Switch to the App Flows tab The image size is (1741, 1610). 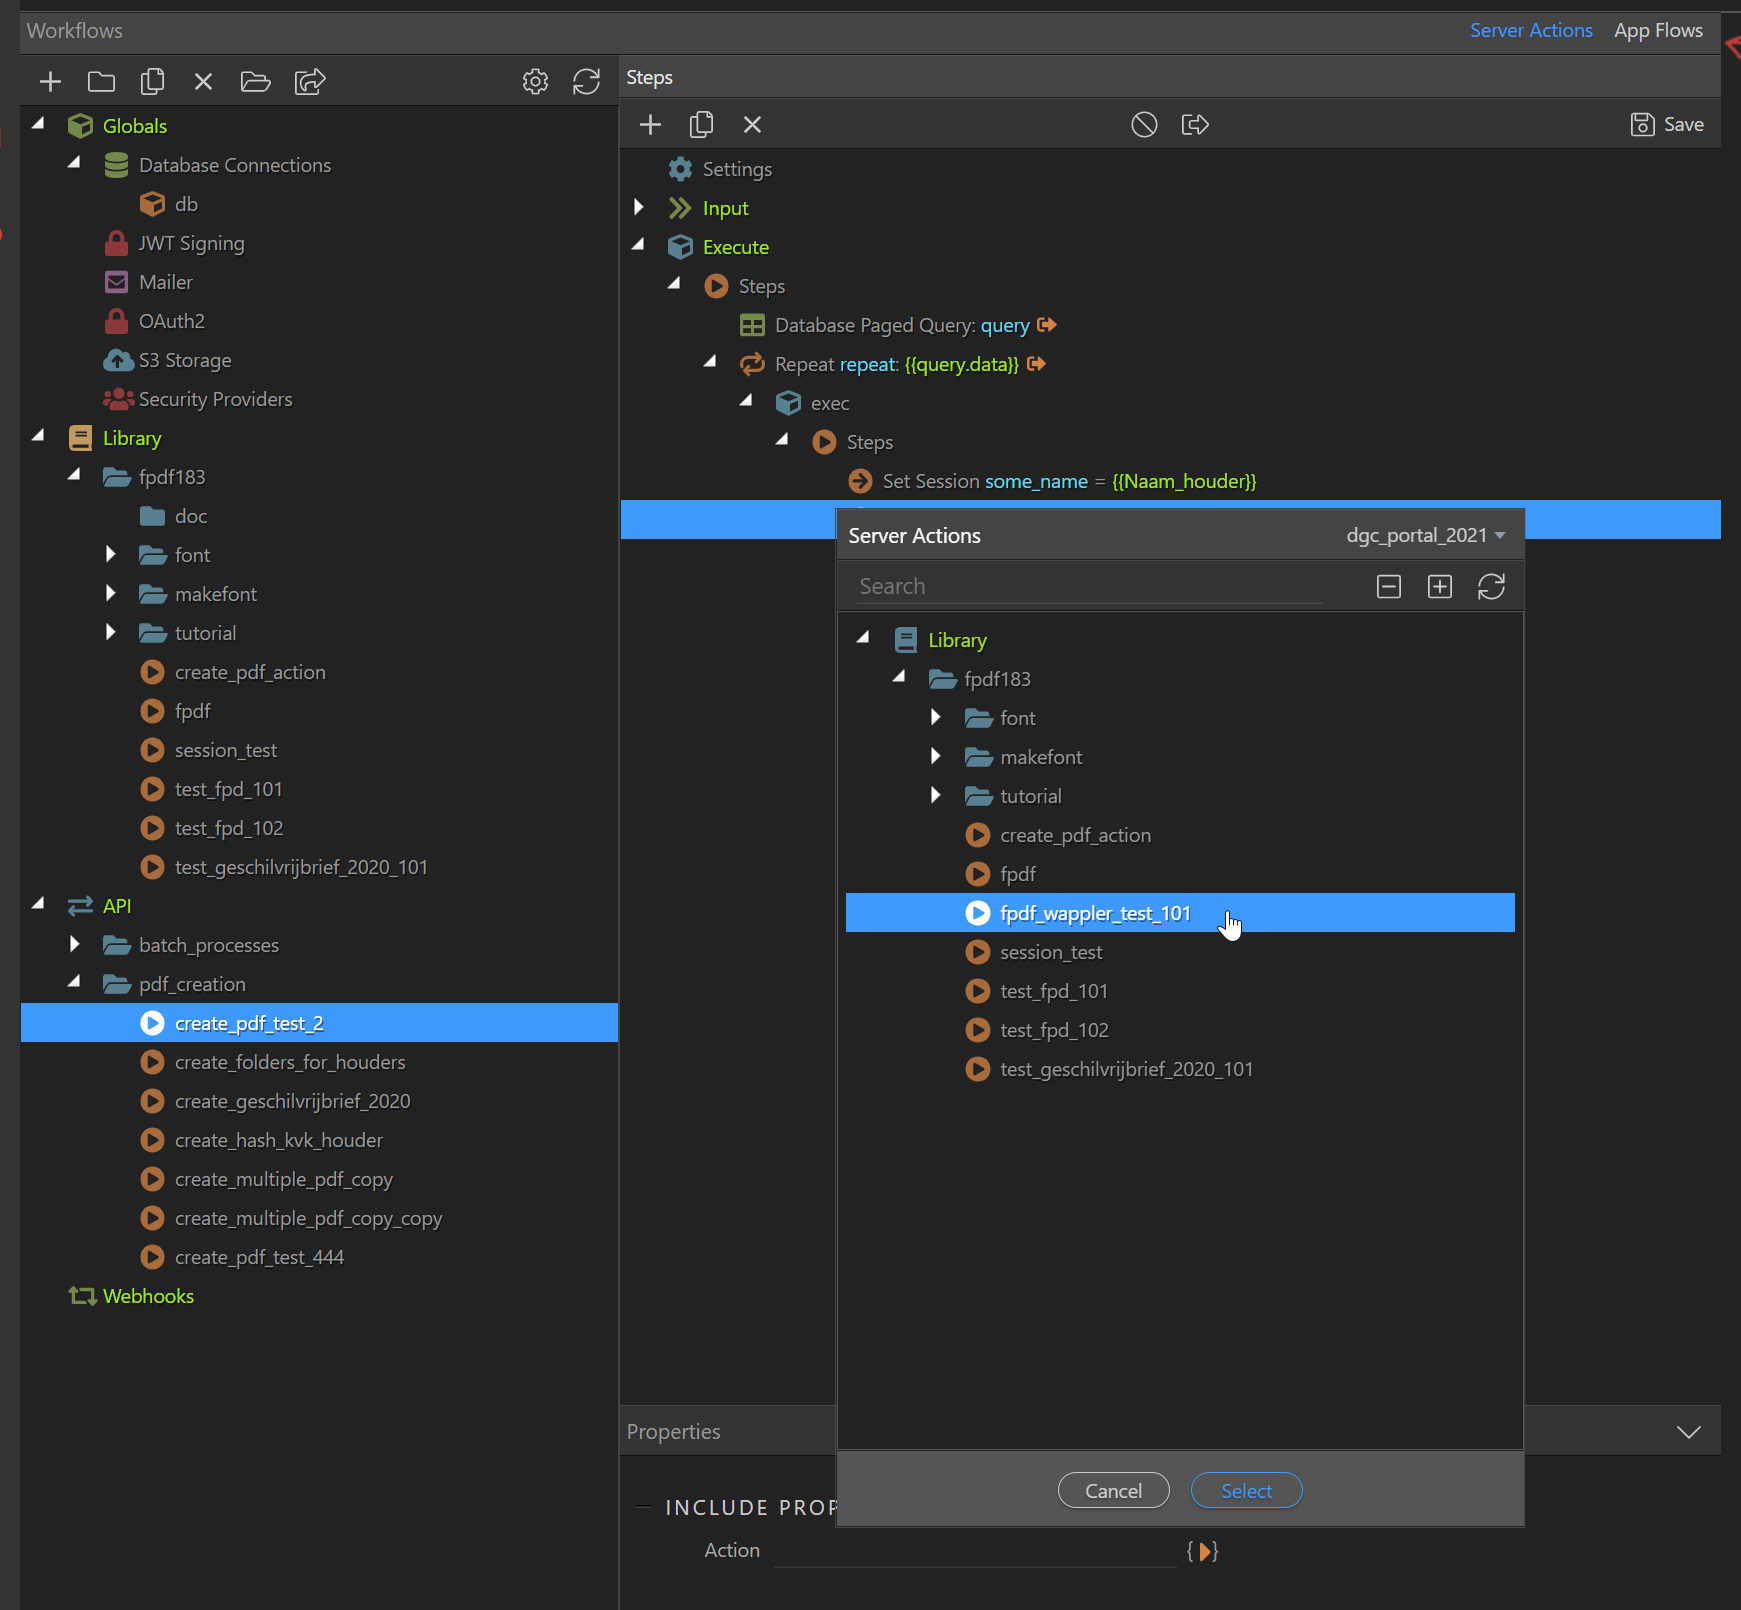click(x=1657, y=31)
